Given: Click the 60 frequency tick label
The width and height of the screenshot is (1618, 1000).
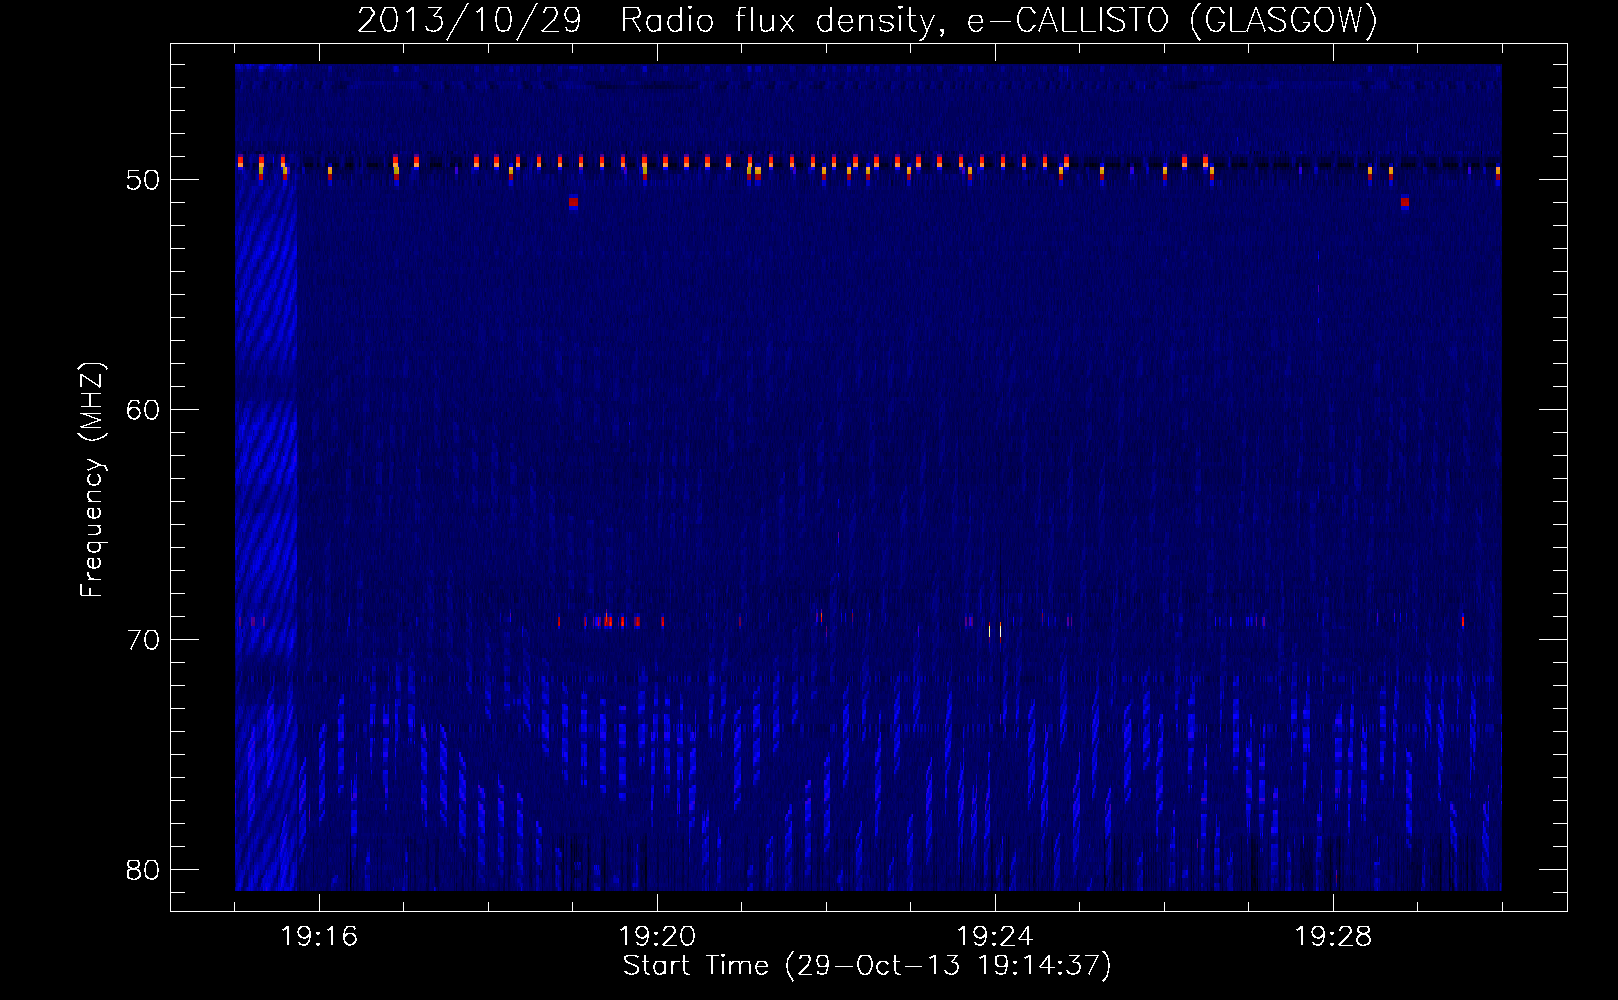Looking at the screenshot, I should [143, 410].
